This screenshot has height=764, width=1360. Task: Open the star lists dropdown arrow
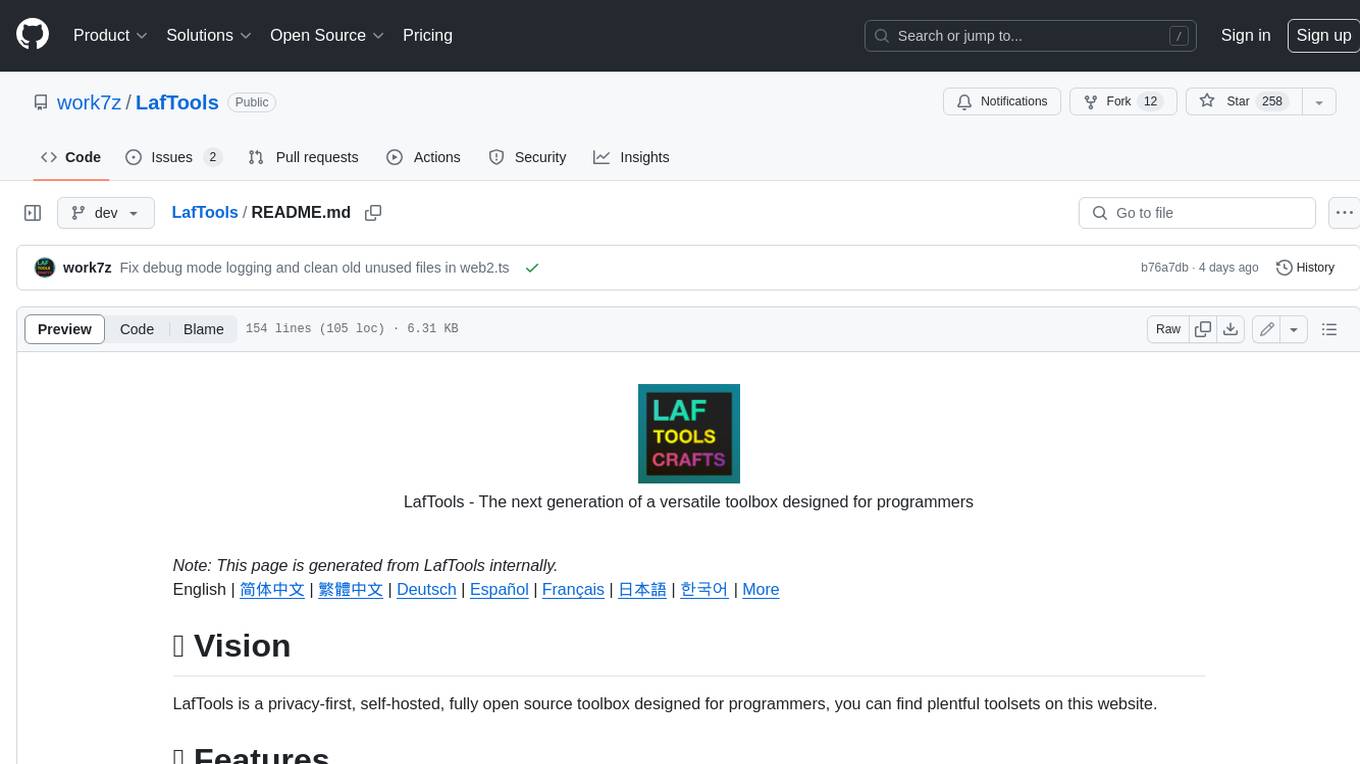[1319, 102]
